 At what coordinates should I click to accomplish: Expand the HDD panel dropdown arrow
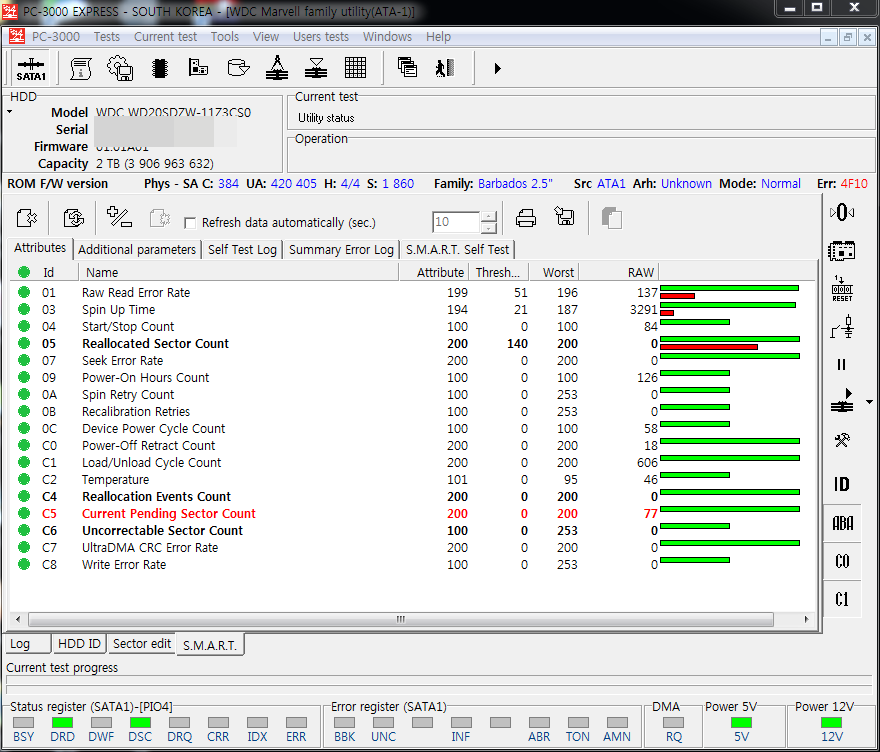(10, 112)
